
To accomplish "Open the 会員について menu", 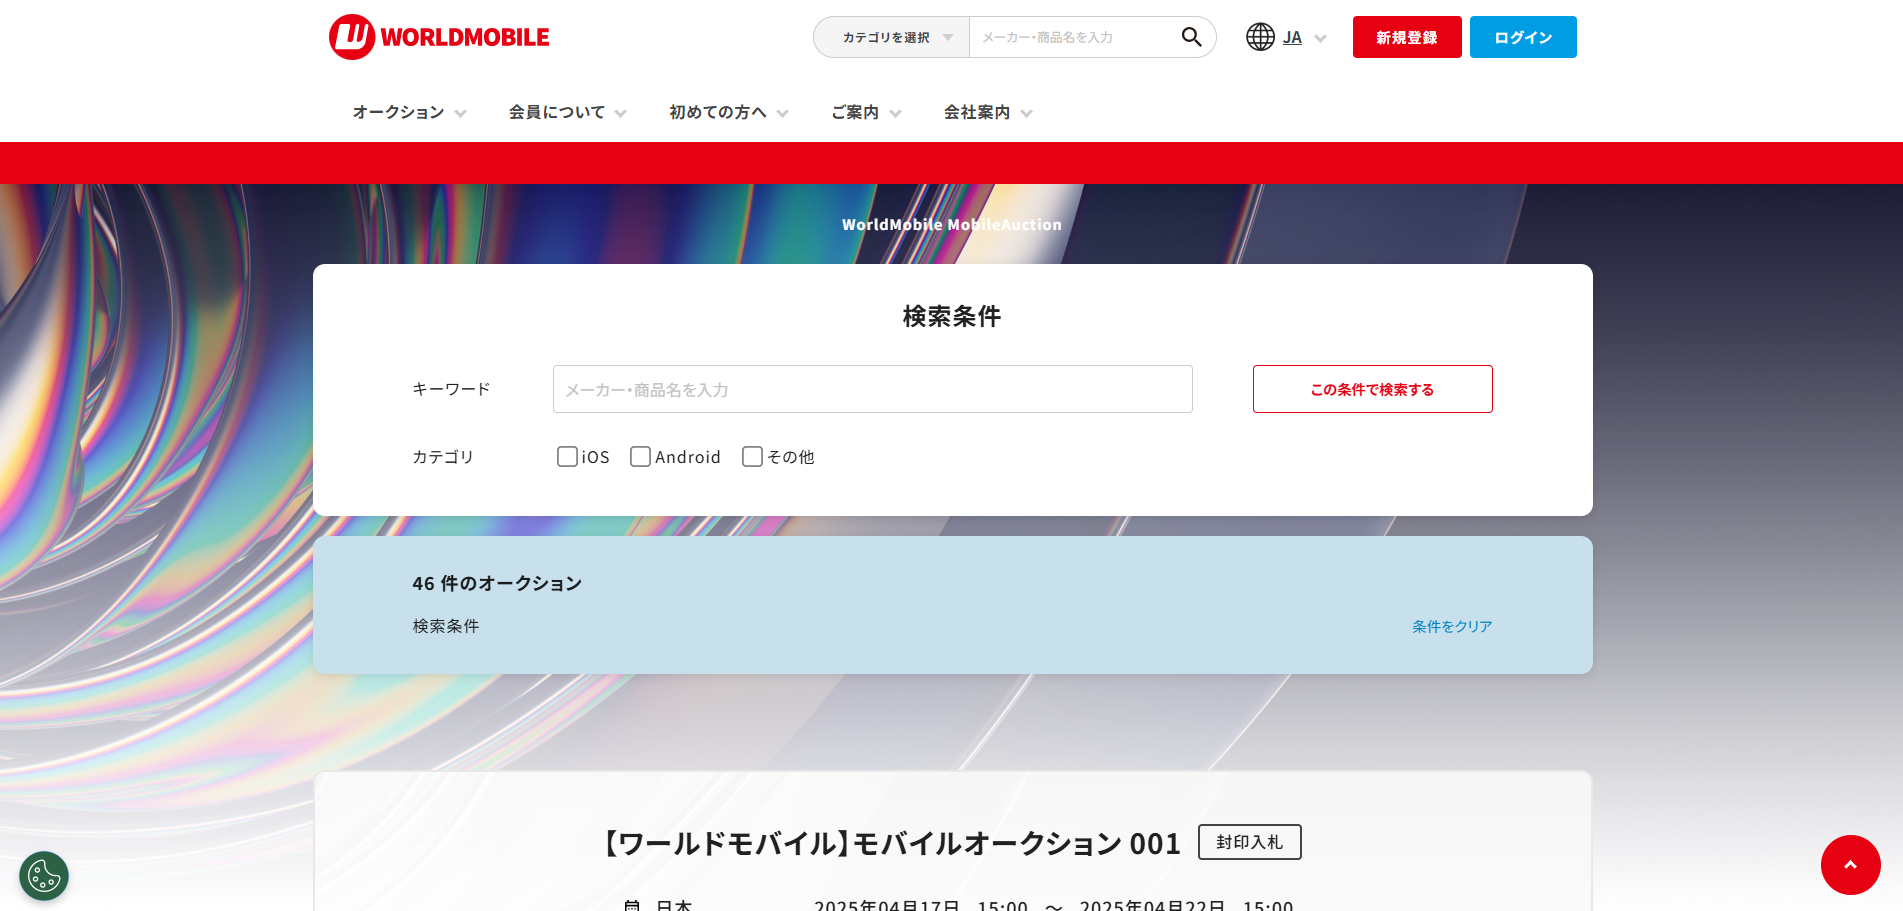I will 566,112.
